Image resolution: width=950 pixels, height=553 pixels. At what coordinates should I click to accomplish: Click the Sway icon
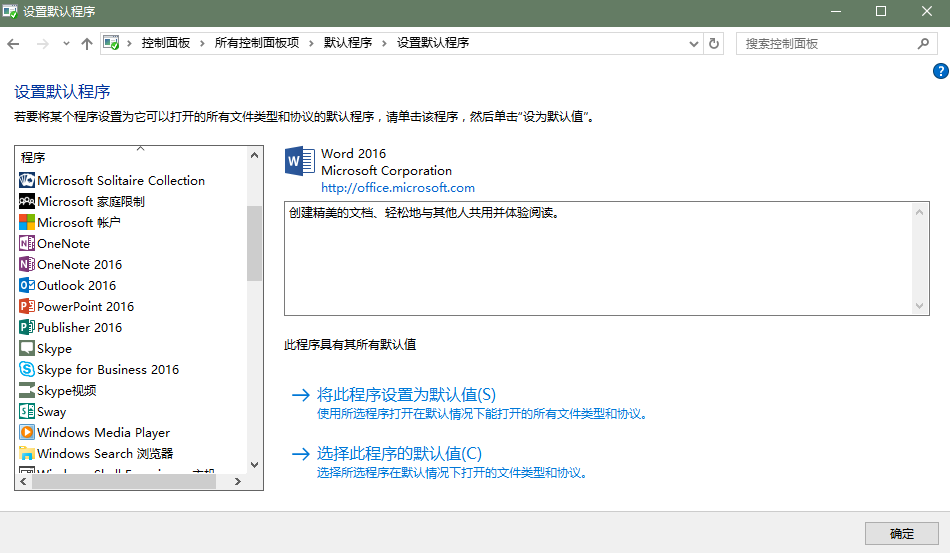click(x=27, y=411)
